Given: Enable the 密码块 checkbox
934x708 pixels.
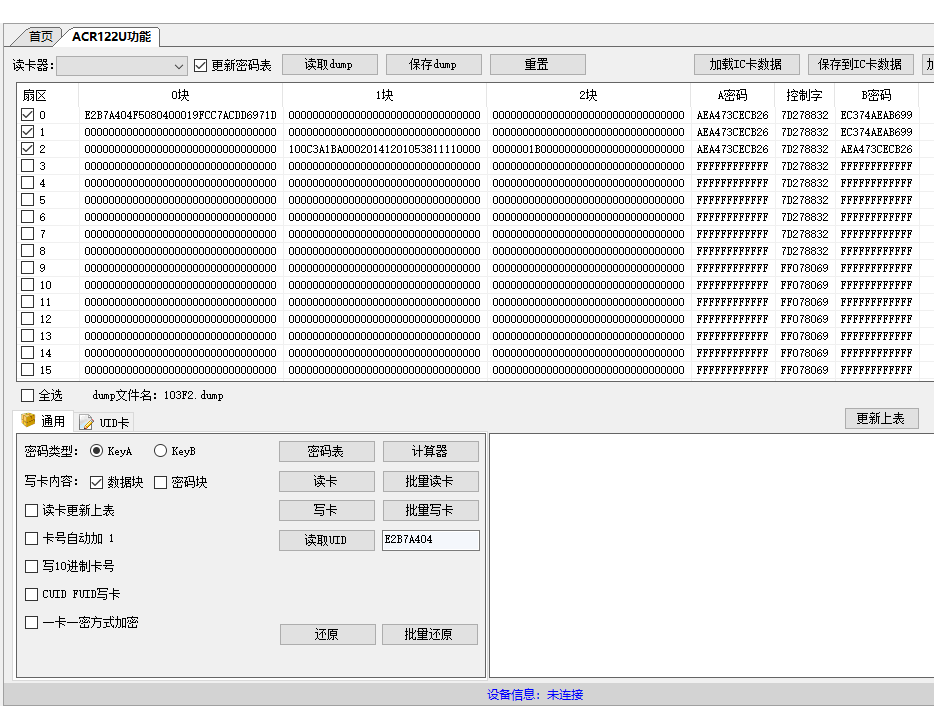Looking at the screenshot, I should click(x=161, y=482).
